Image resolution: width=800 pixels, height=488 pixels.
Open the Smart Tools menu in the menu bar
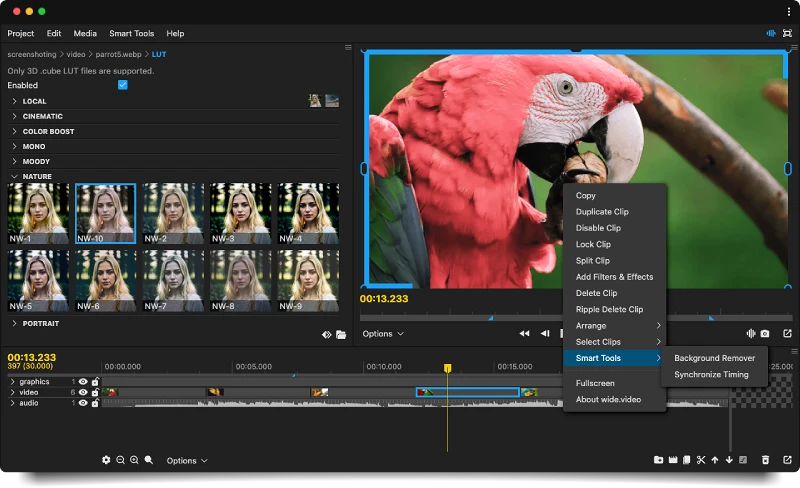(132, 33)
